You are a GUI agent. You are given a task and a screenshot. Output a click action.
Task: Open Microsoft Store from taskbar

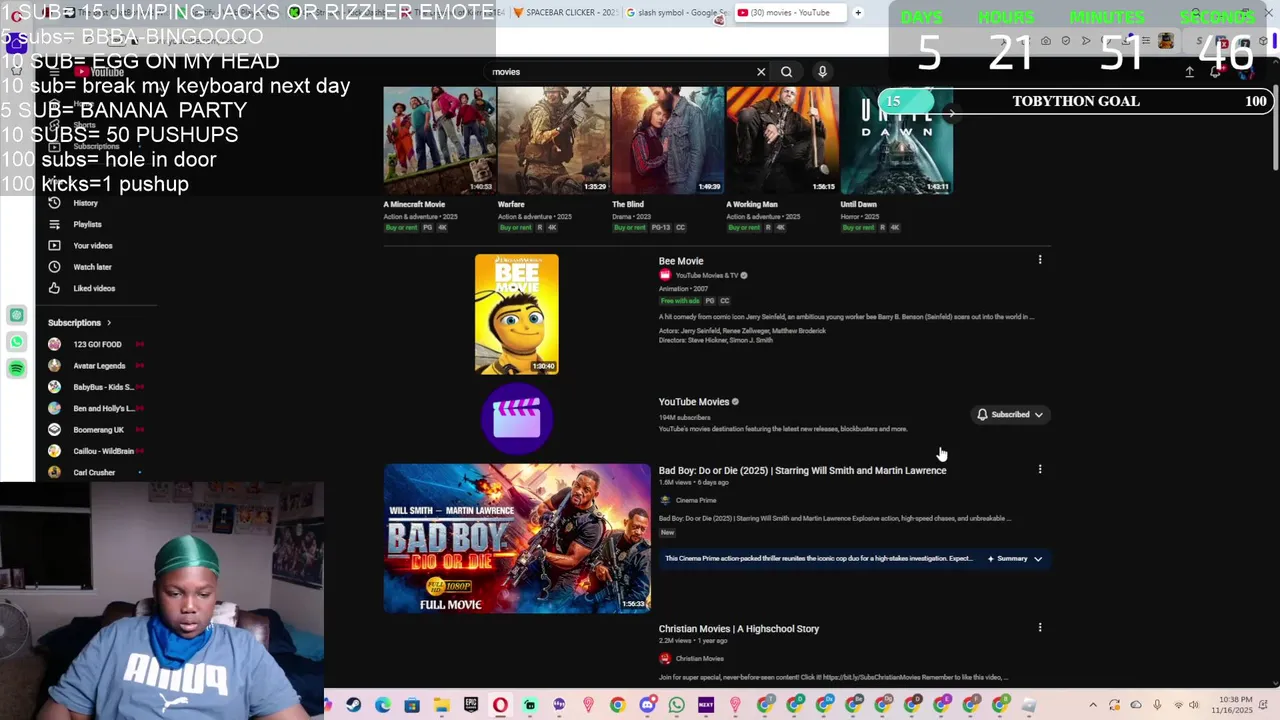pos(412,705)
